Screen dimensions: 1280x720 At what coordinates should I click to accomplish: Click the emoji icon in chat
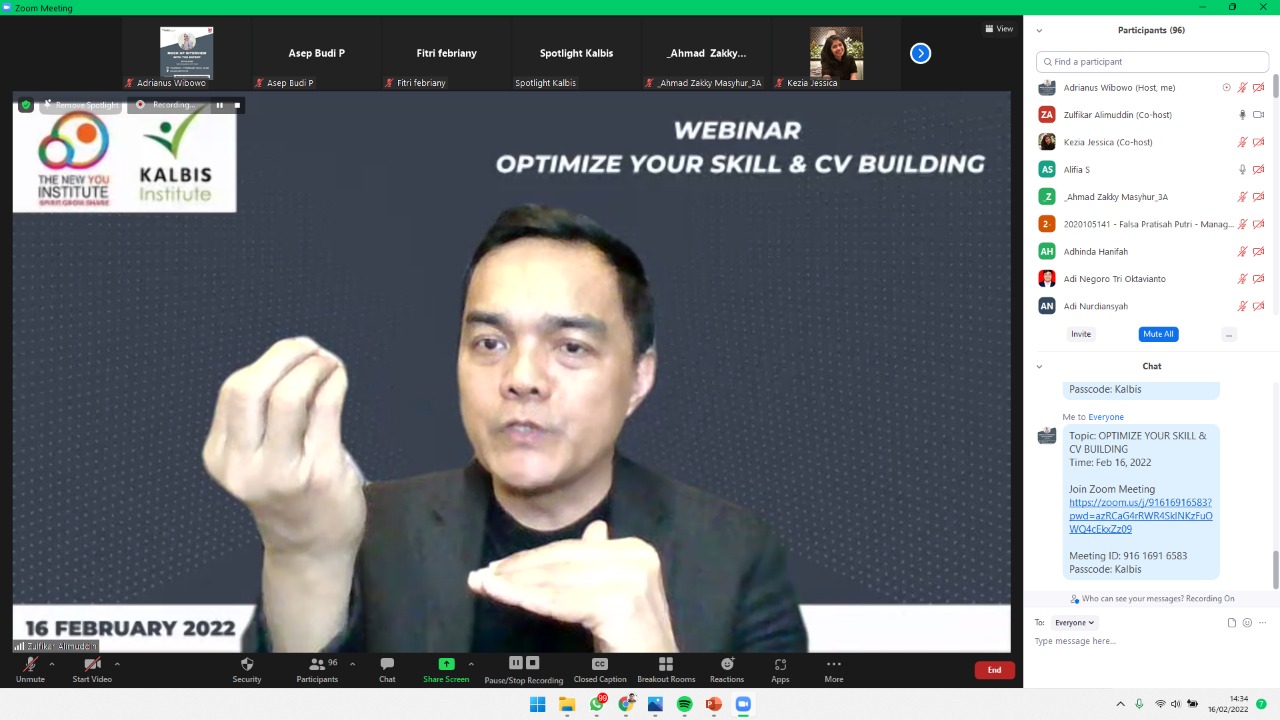pyautogui.click(x=1247, y=623)
